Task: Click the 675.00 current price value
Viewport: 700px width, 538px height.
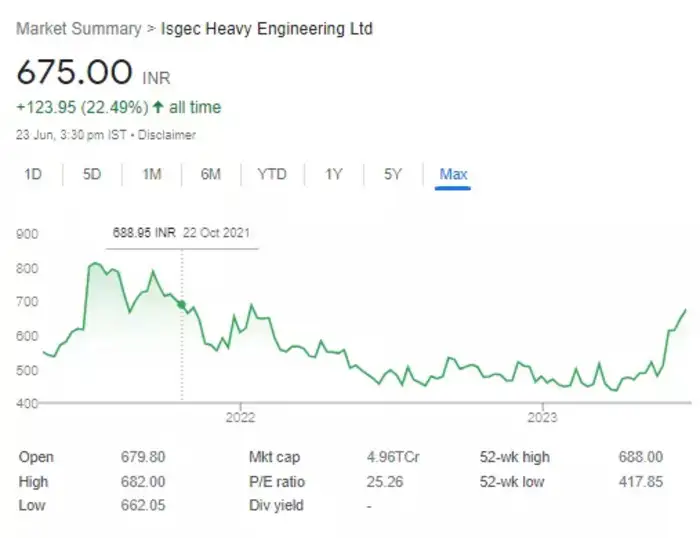Action: (74, 73)
